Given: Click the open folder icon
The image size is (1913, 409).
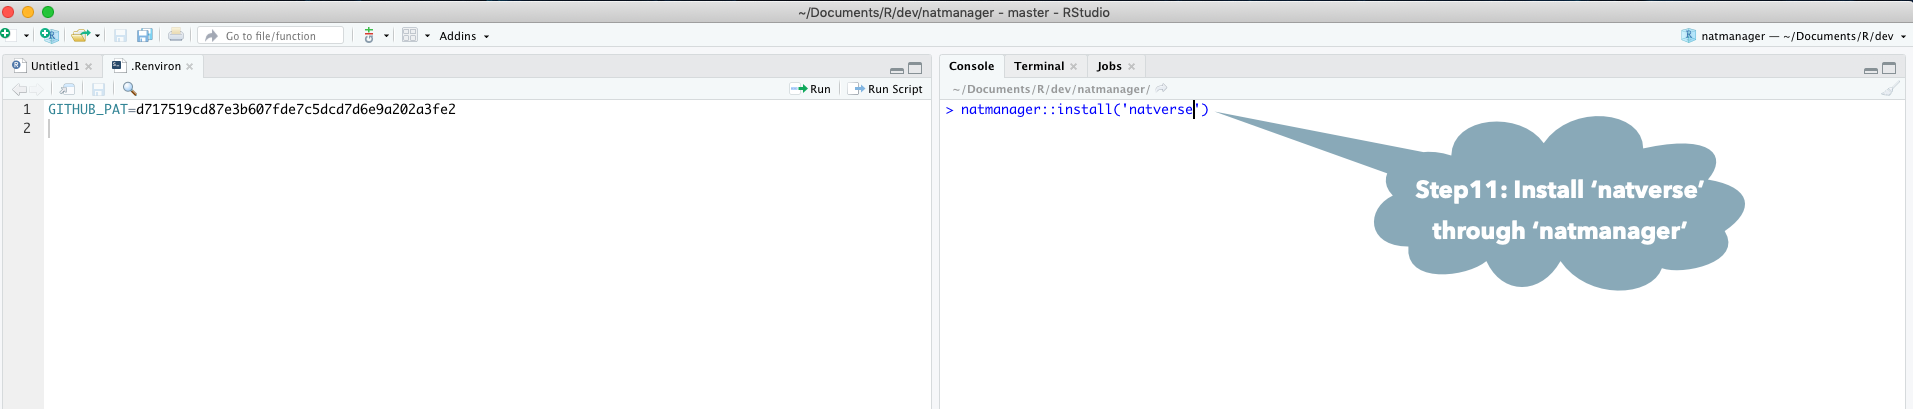Looking at the screenshot, I should [x=81, y=35].
